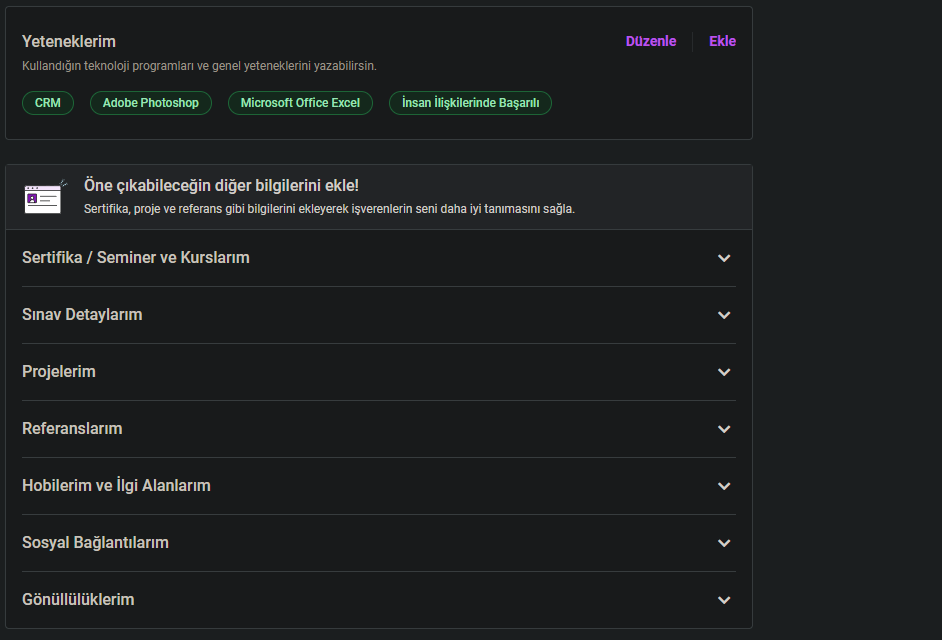Open the Sınav Detaylarım section title
Viewport: 942px width, 640px height.
pyautogui.click(x=82, y=315)
